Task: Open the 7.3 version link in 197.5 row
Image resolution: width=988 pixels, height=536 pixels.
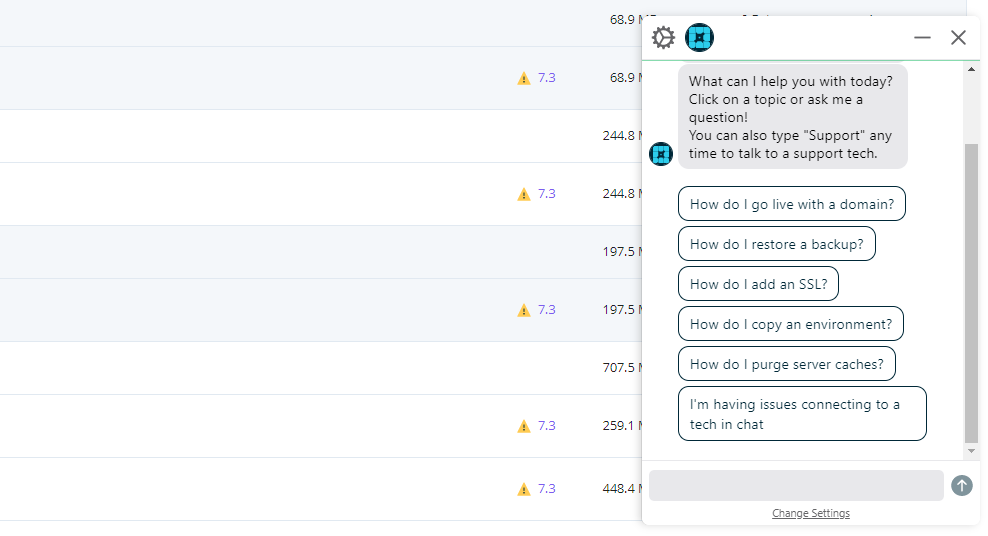Action: (x=546, y=310)
